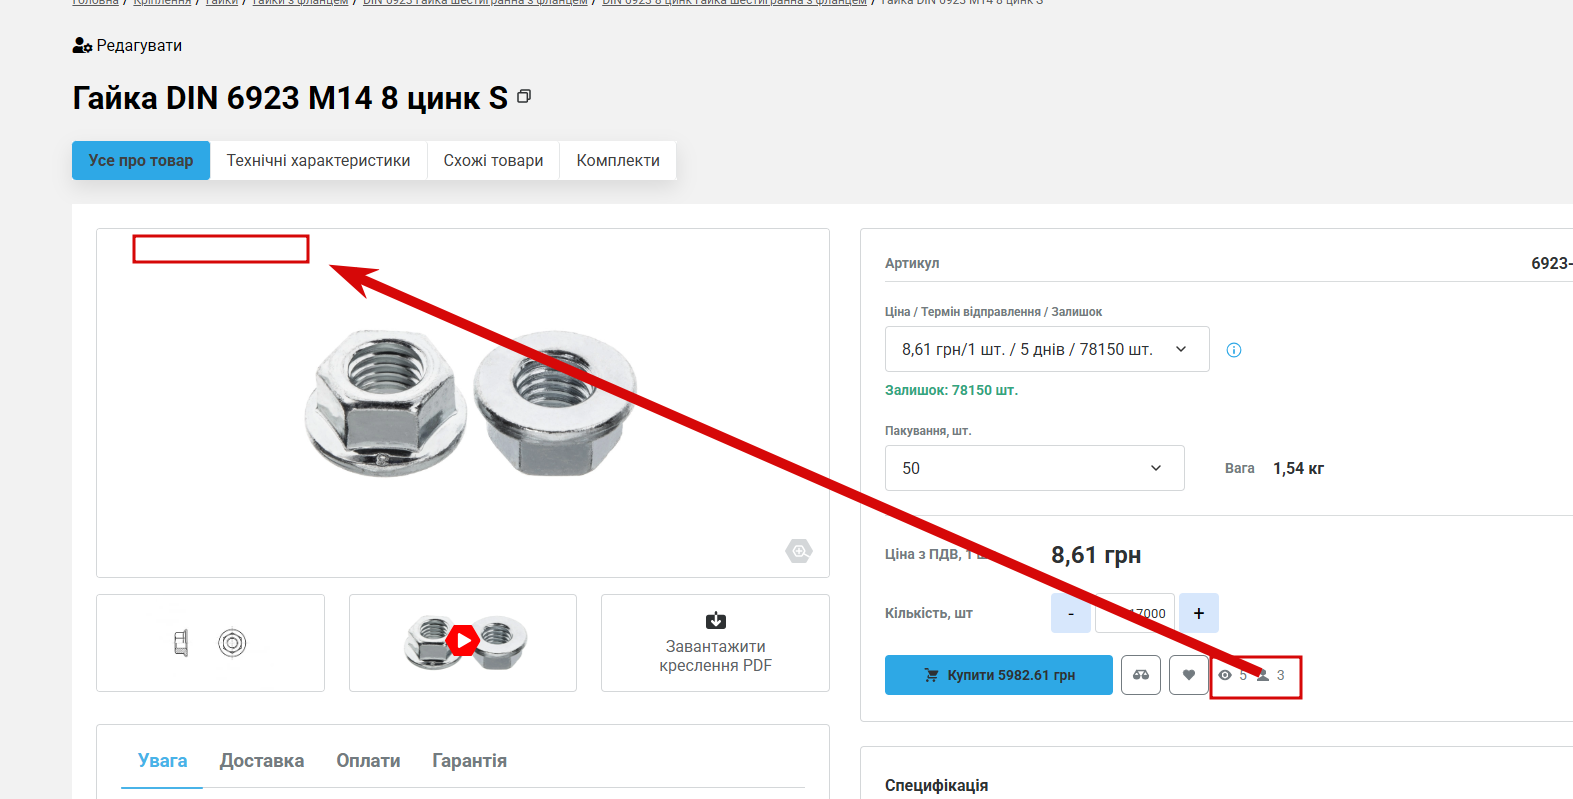This screenshot has height=799, width=1573.
Task: Play the product video thumbnail
Action: pos(463,643)
